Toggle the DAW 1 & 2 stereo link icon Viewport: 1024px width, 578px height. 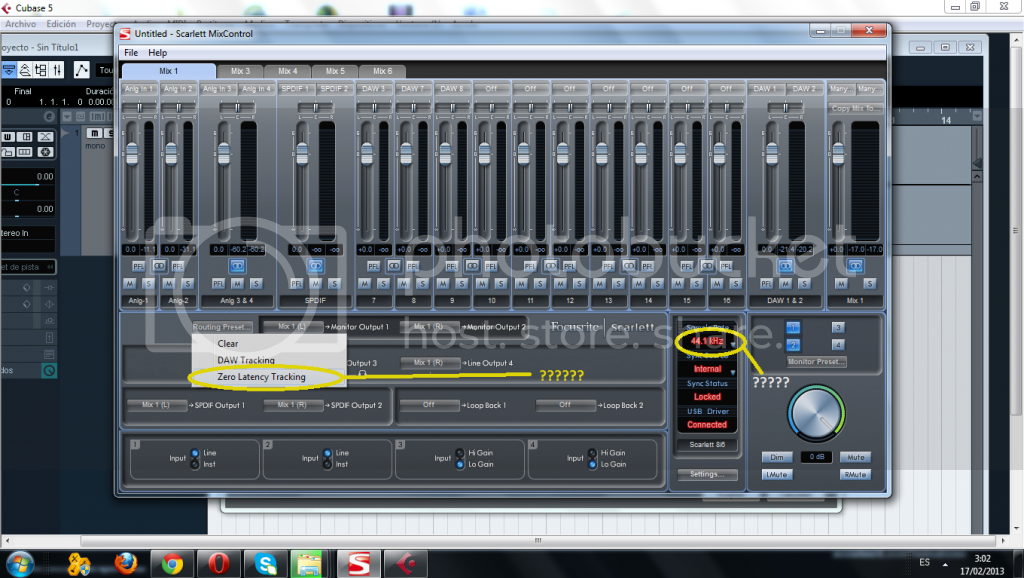click(x=786, y=266)
